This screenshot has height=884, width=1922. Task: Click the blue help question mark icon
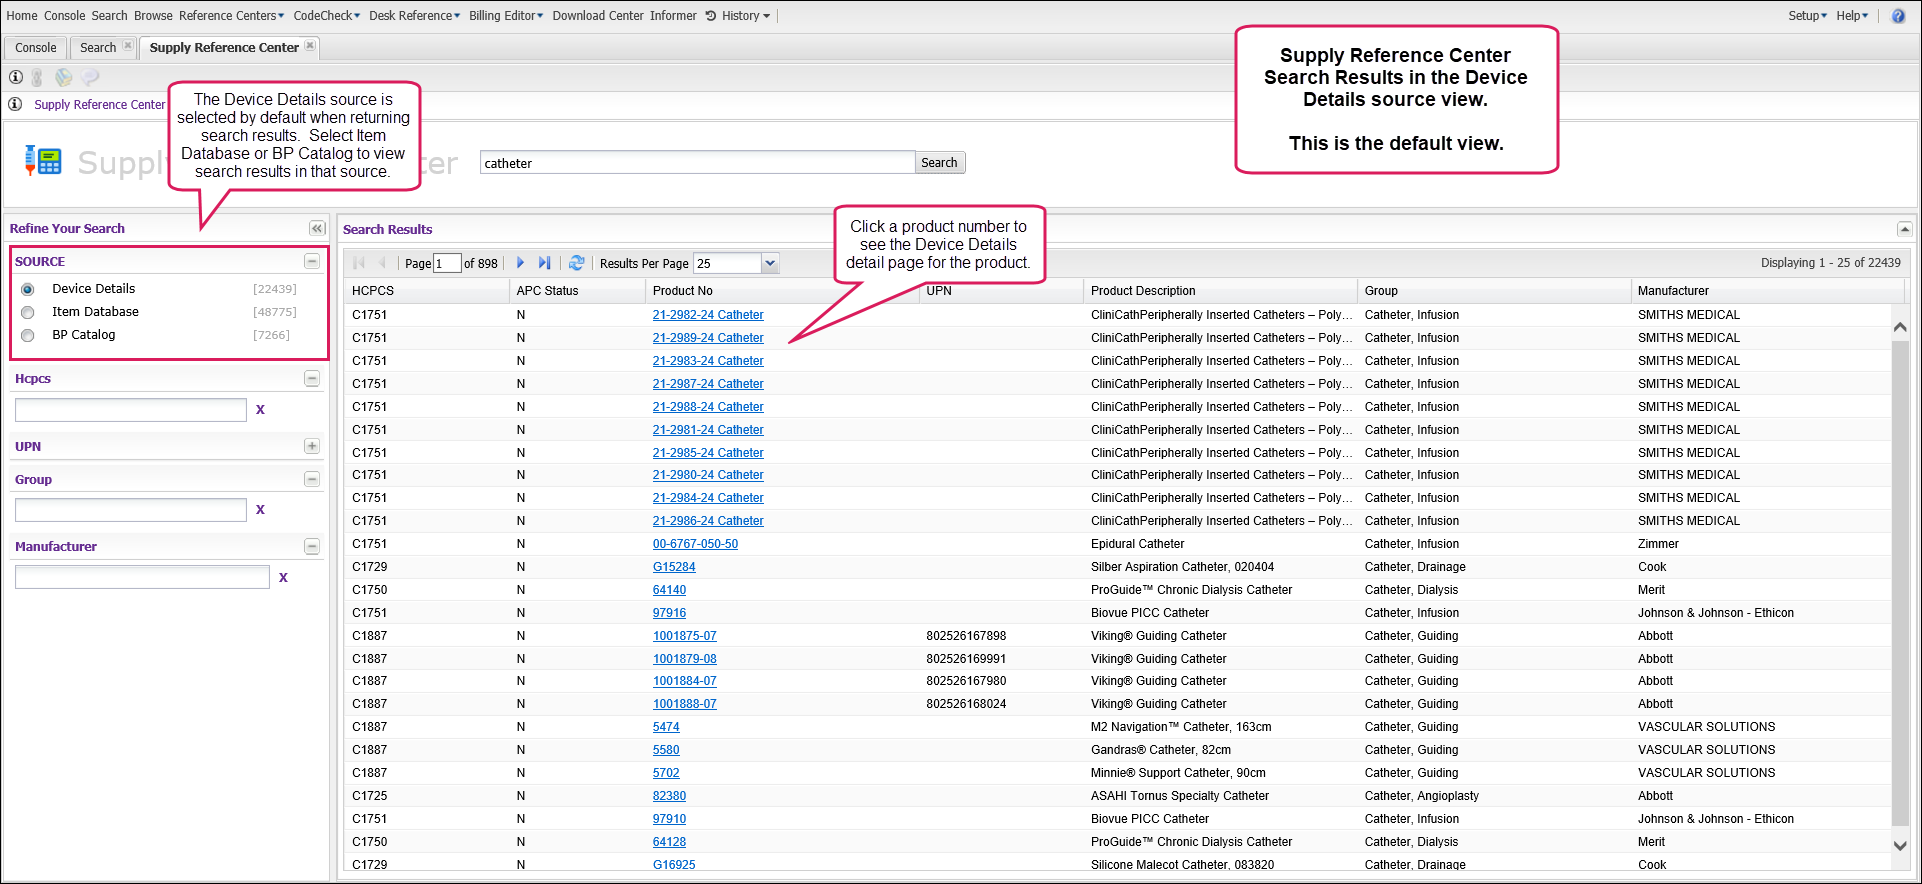click(x=1898, y=16)
